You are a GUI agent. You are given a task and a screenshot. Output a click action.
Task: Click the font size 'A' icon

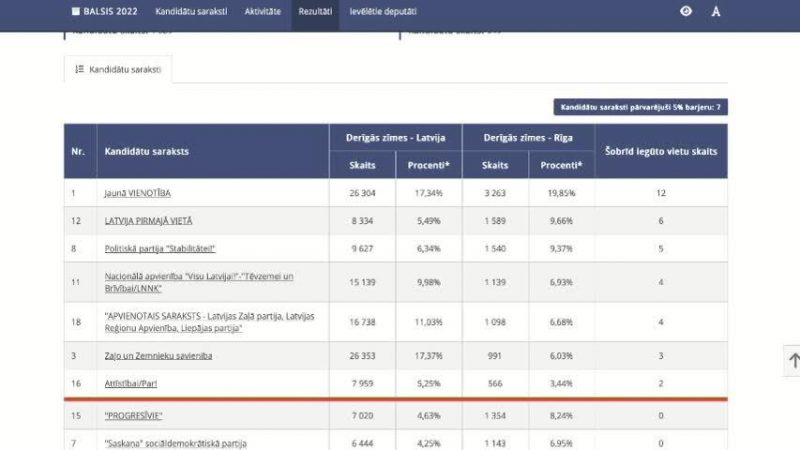pos(716,12)
